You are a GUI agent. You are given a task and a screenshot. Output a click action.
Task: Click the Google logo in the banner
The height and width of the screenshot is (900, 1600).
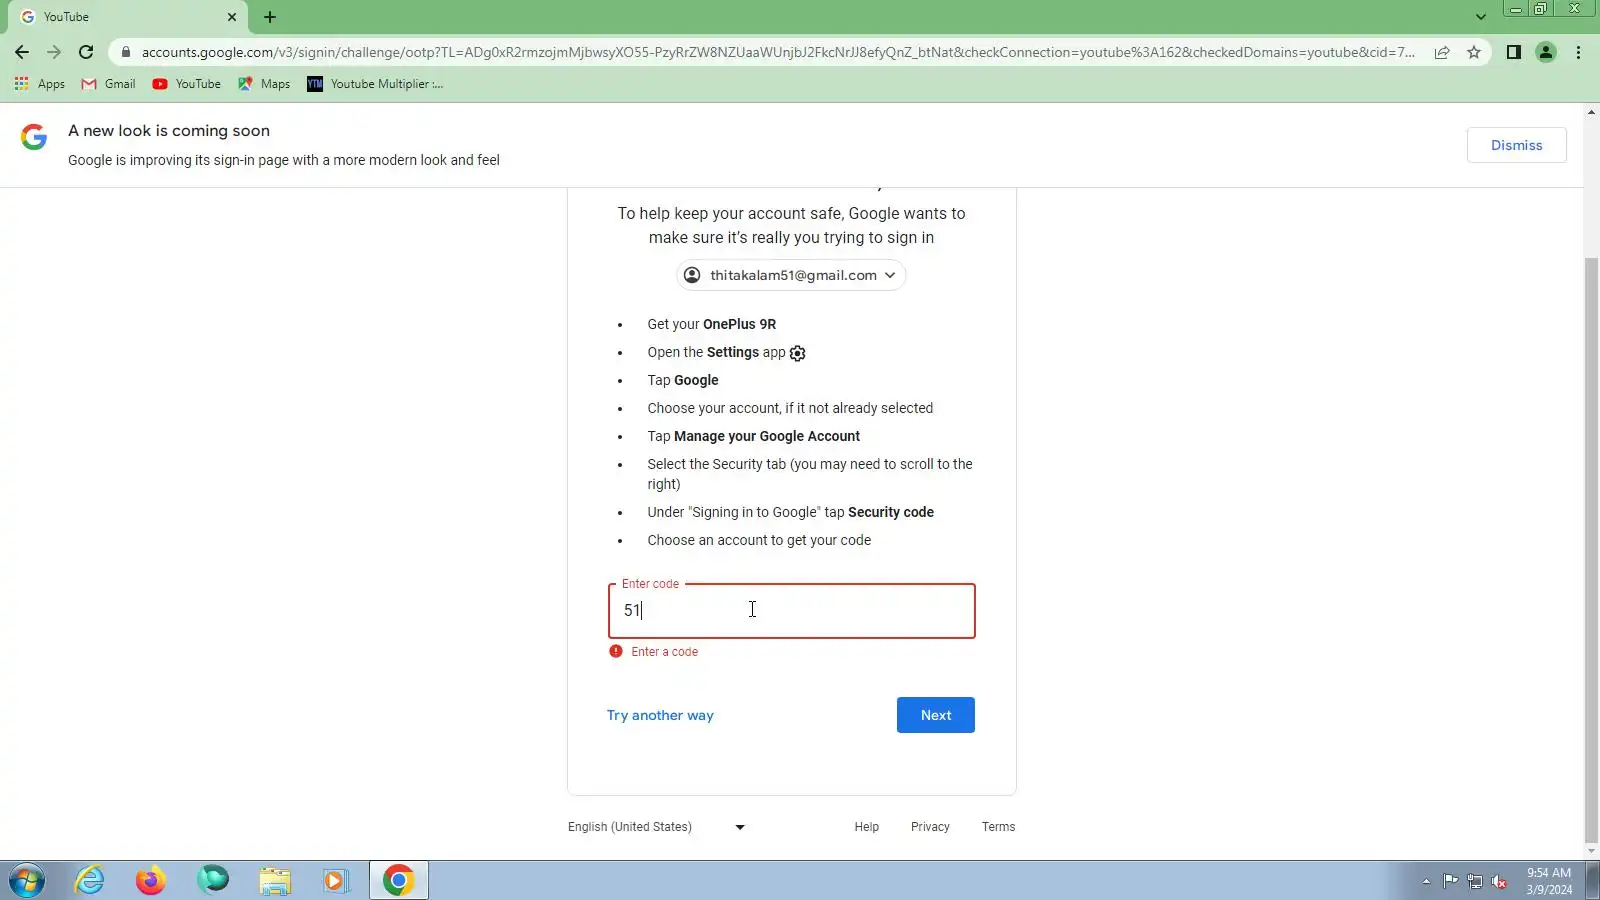(x=34, y=137)
